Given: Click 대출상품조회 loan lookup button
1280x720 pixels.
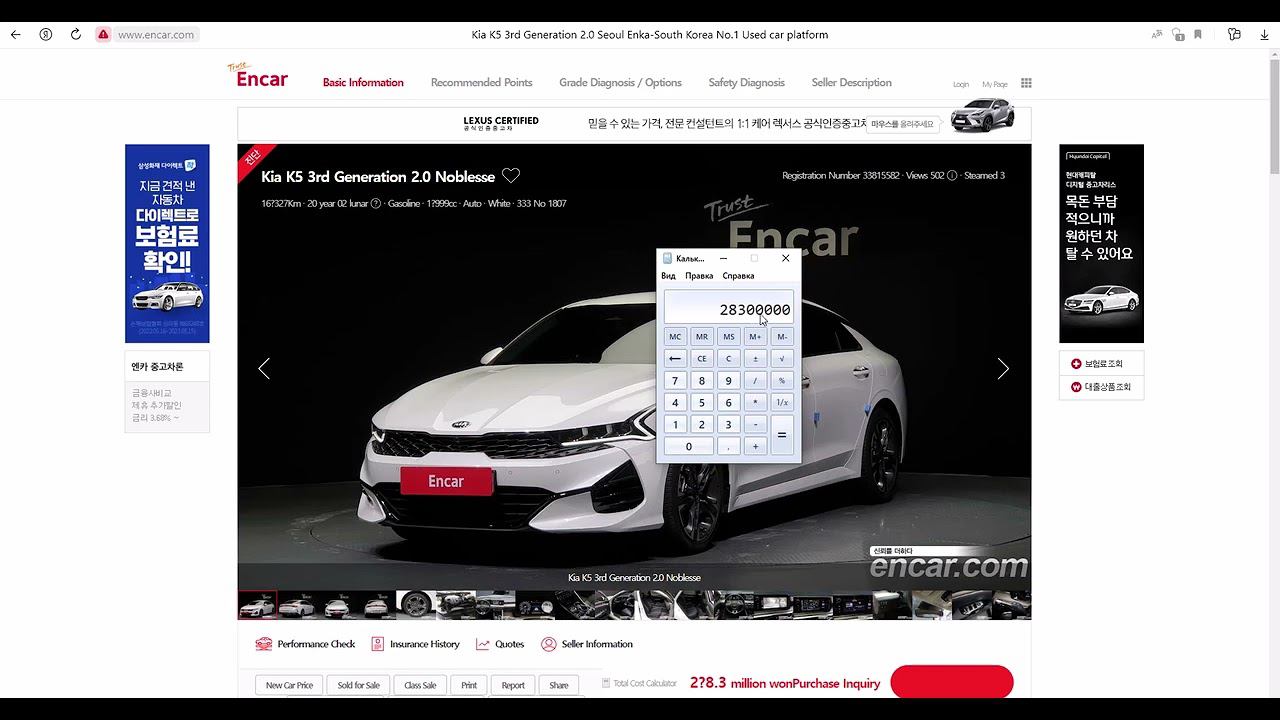Looking at the screenshot, I should [x=1101, y=387].
